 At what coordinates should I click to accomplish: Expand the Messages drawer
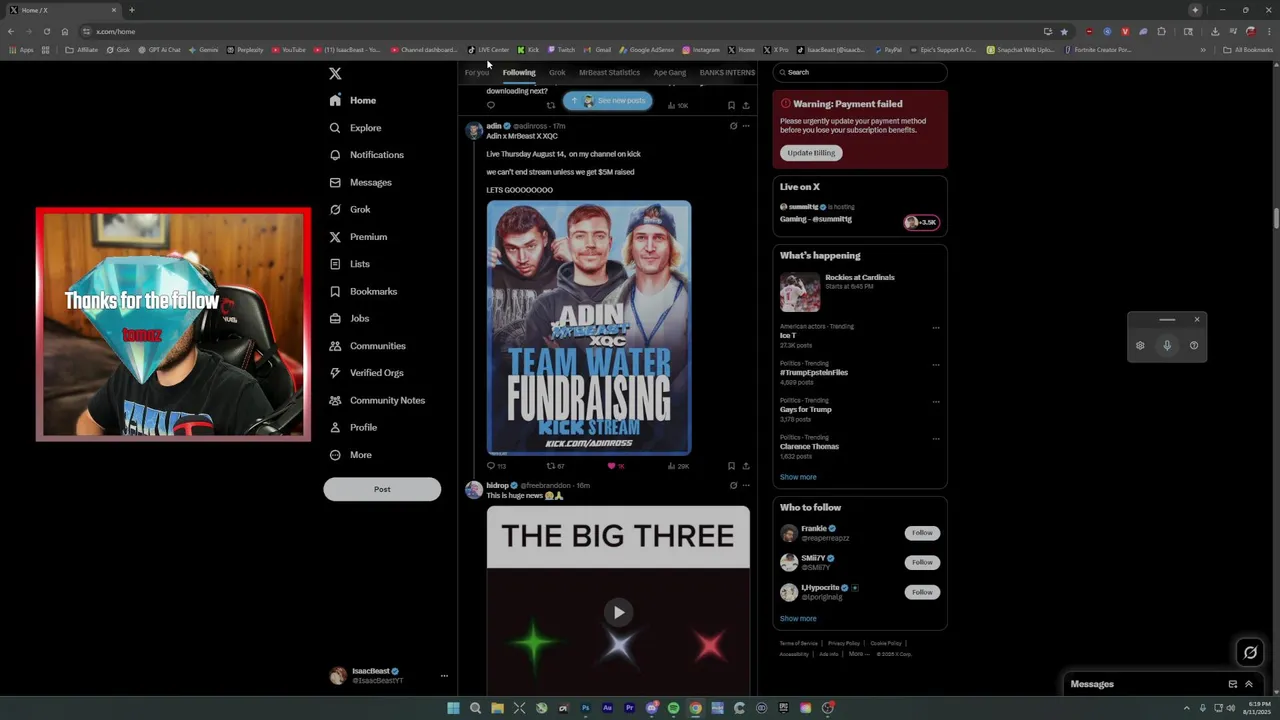click(1248, 684)
